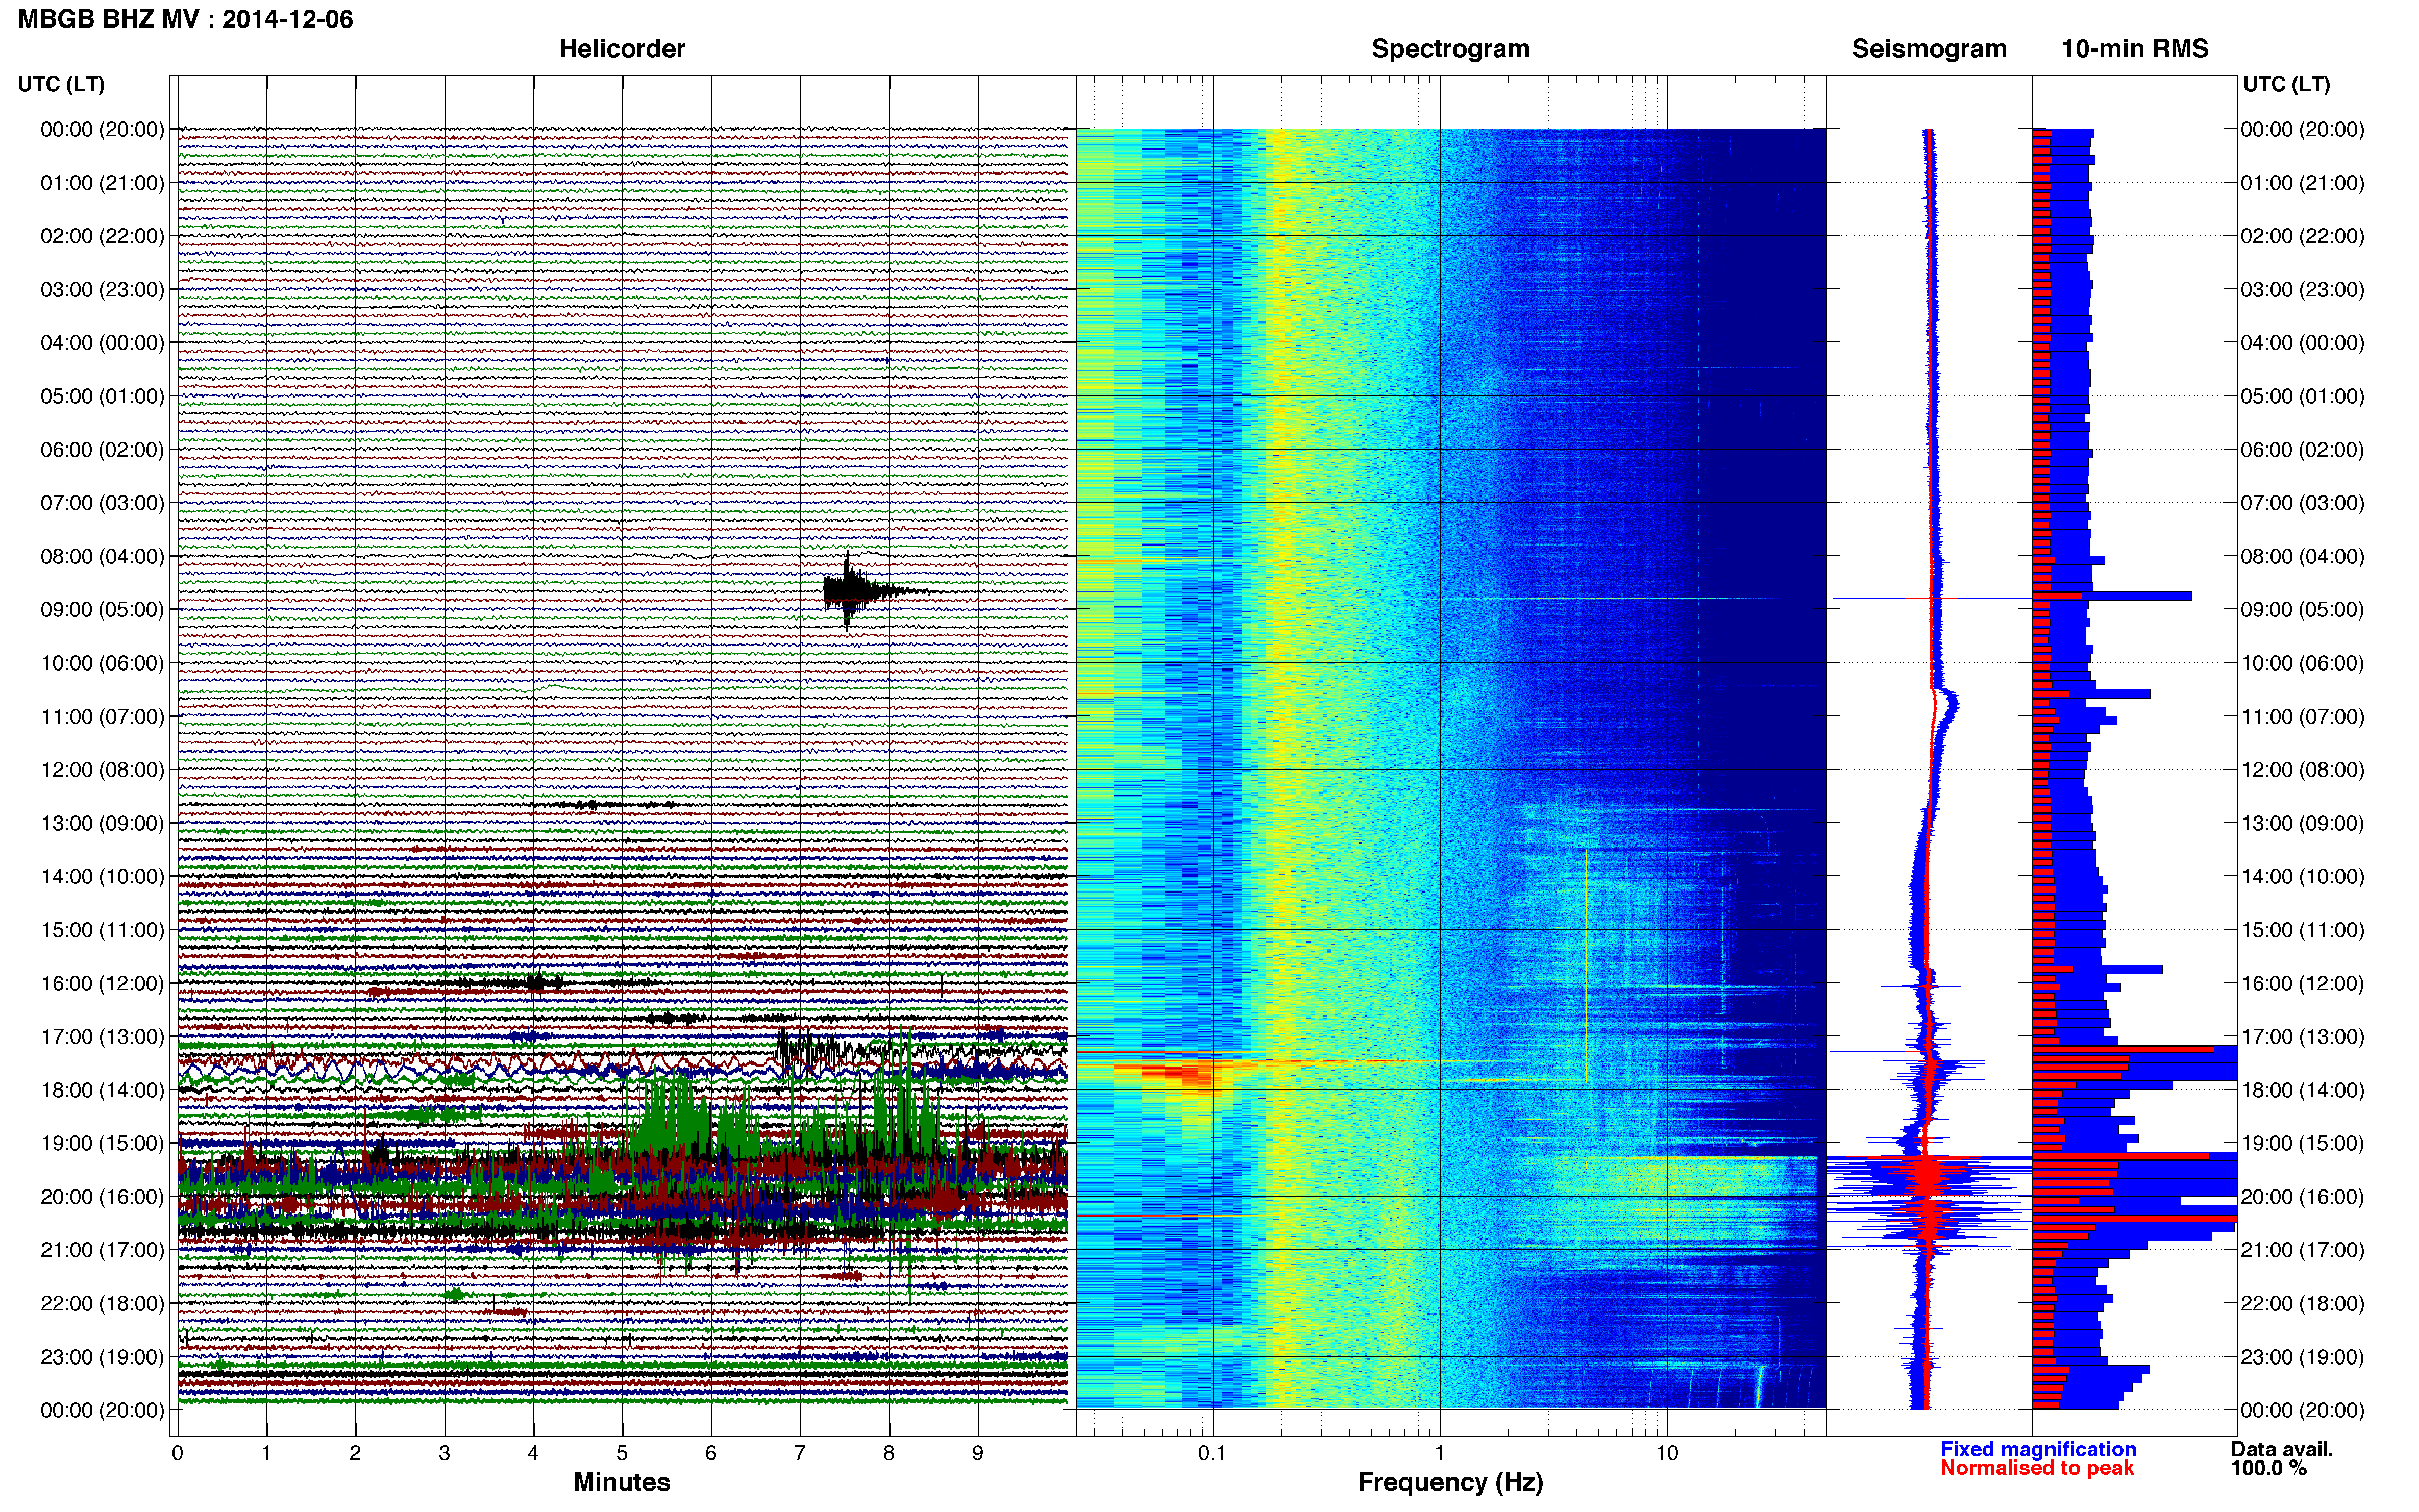The width and height of the screenshot is (2419, 1512).
Task: Click the 'UTC (LT)' label right of RMS panel
Action: [x=2286, y=84]
